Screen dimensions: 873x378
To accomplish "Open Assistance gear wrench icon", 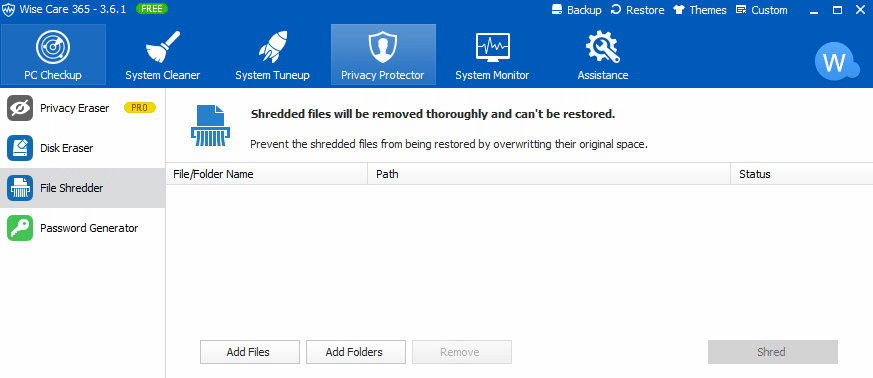I will pyautogui.click(x=603, y=47).
